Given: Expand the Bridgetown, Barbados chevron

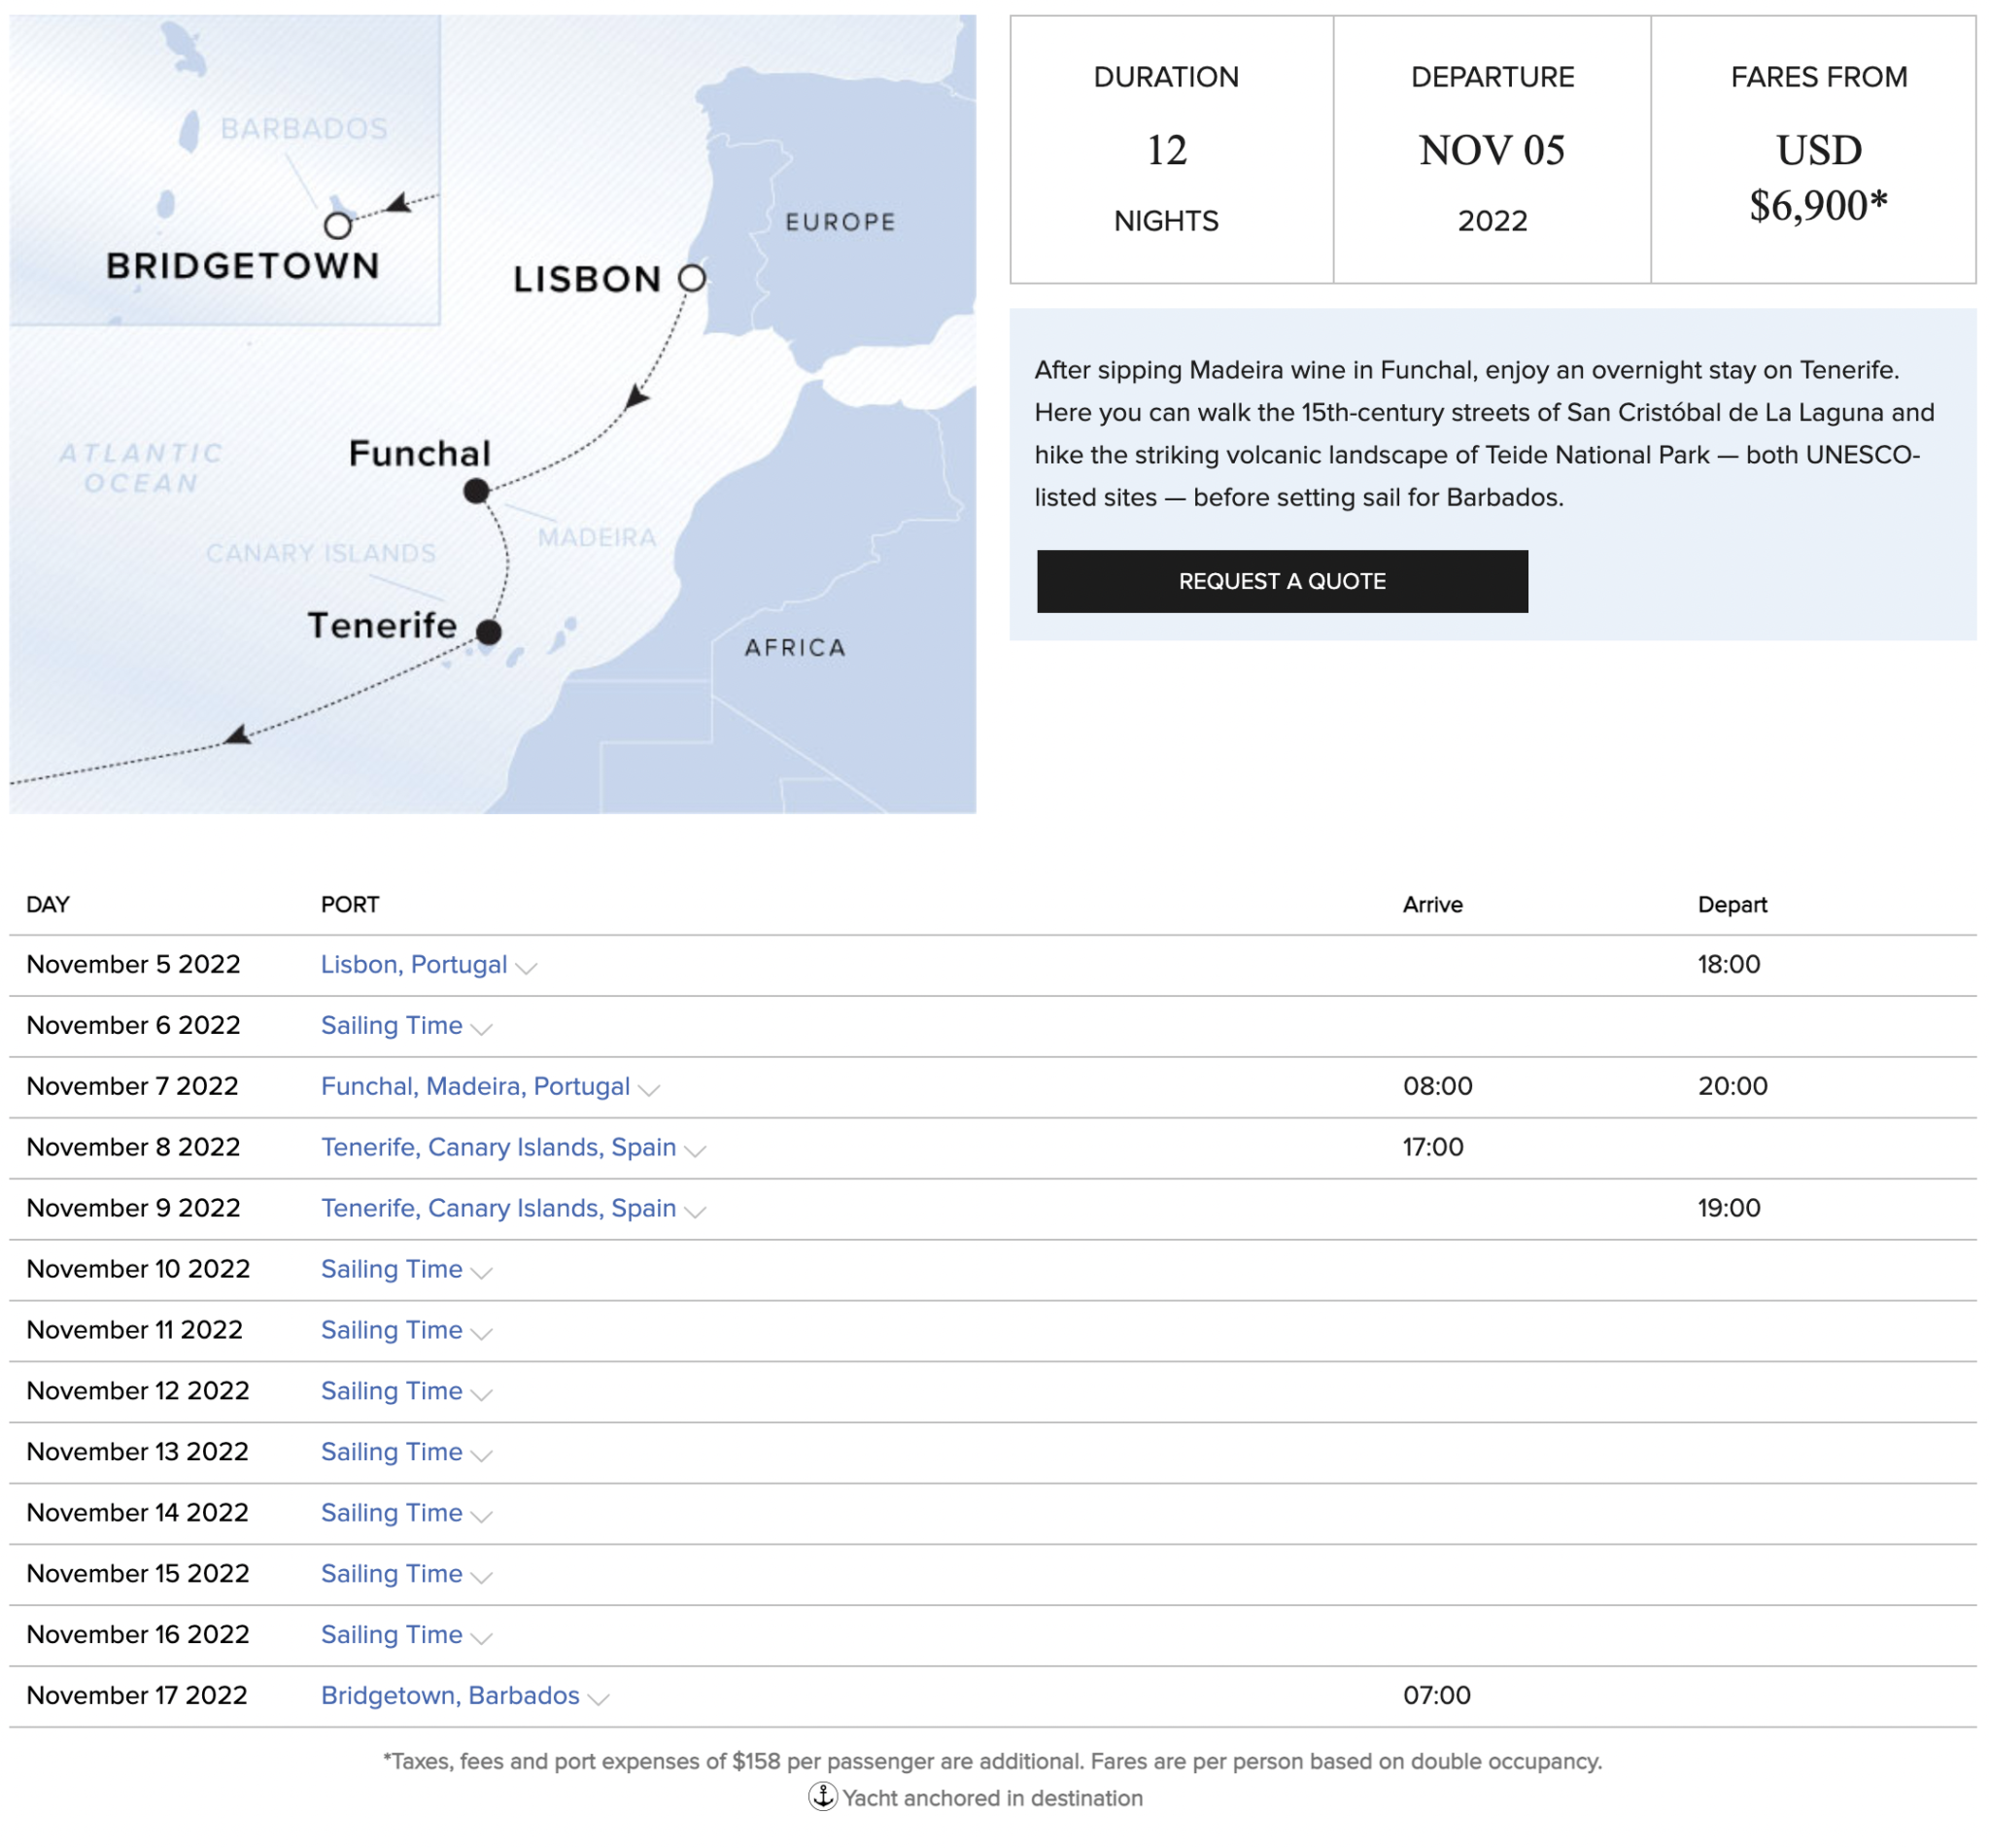Looking at the screenshot, I should [598, 1698].
